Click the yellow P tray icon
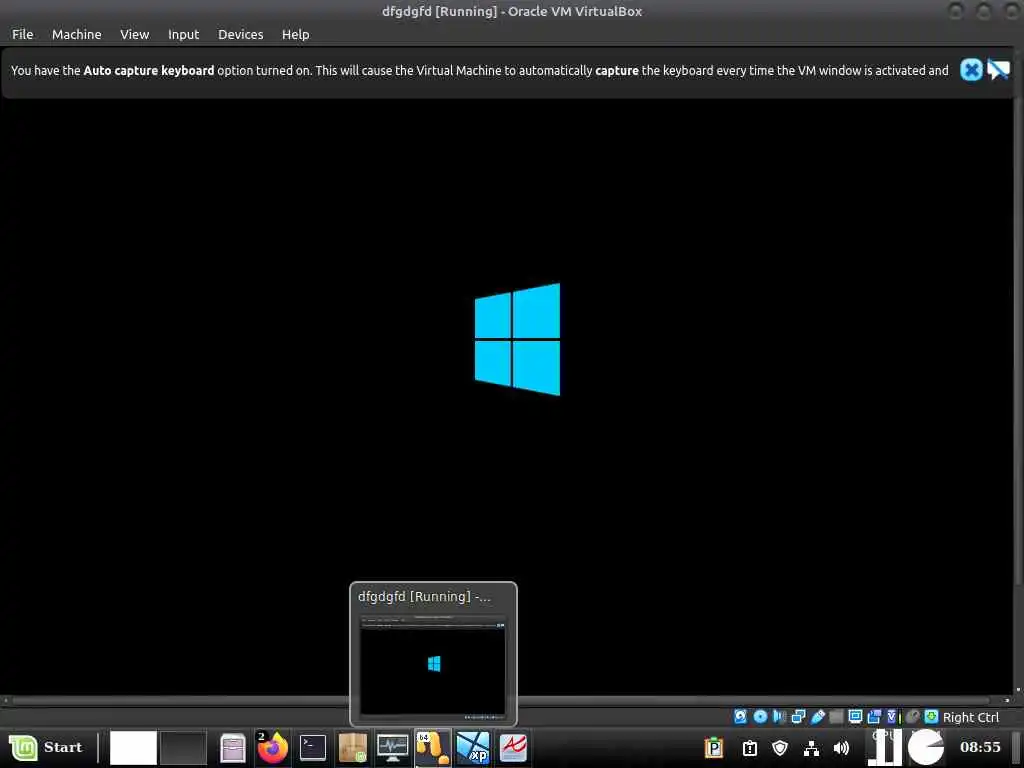Screen dimensions: 1024x768 point(714,747)
